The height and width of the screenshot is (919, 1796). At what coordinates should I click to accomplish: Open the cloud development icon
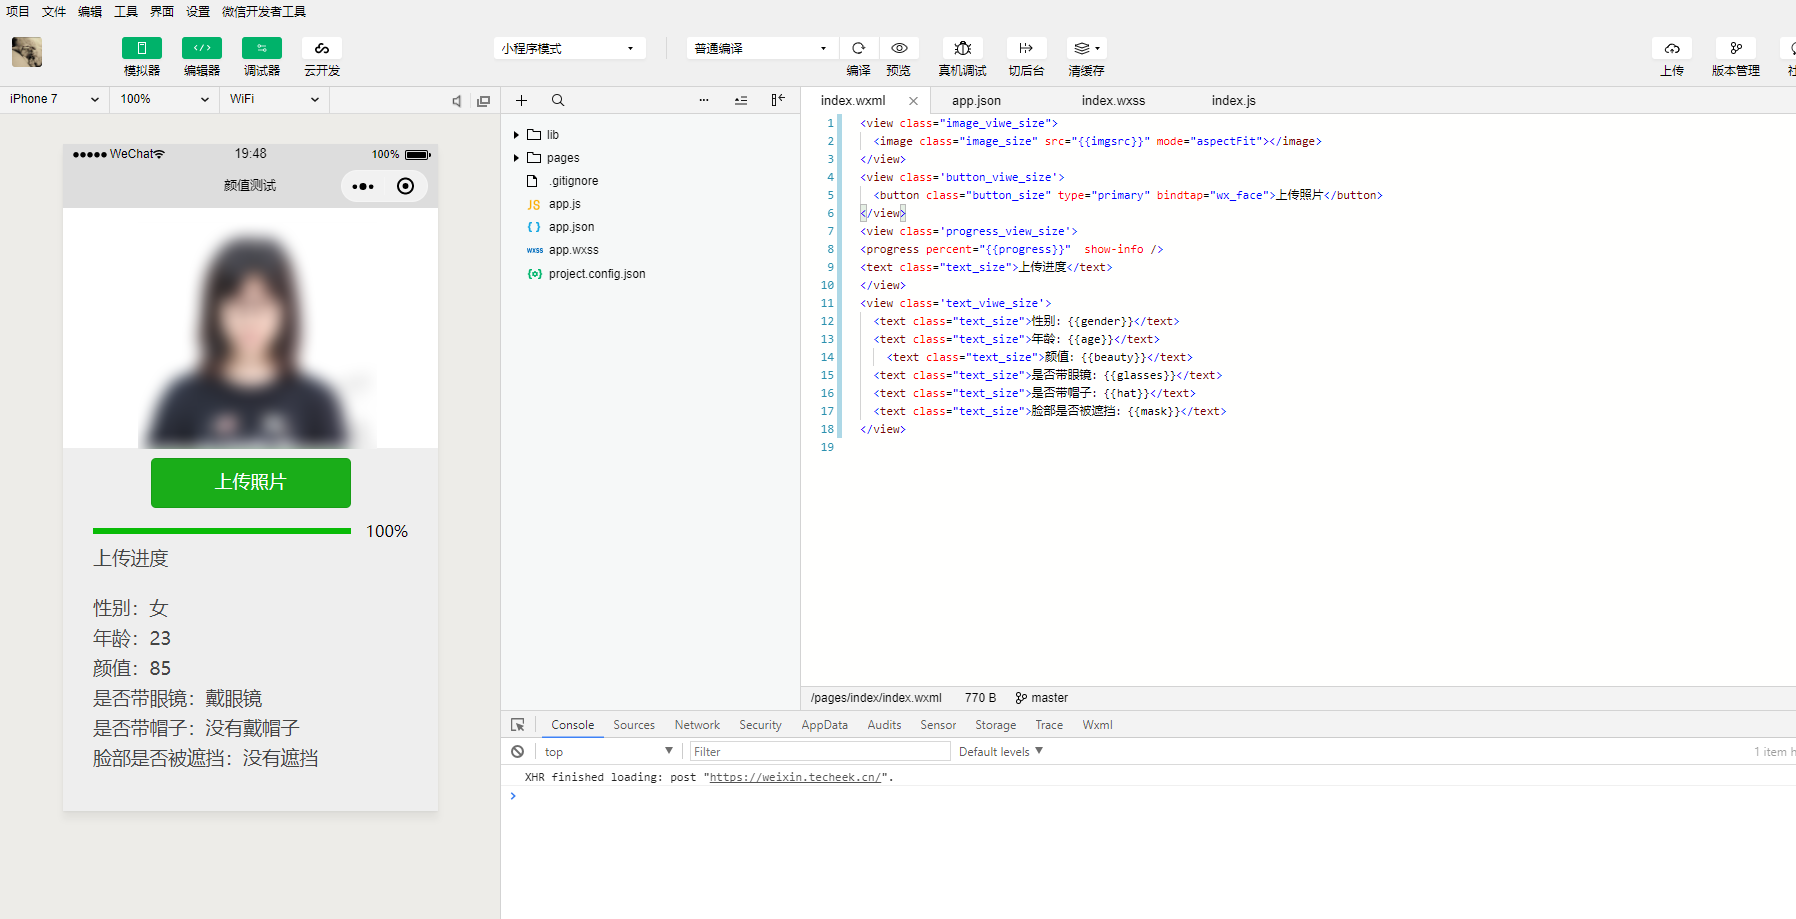pos(322,48)
